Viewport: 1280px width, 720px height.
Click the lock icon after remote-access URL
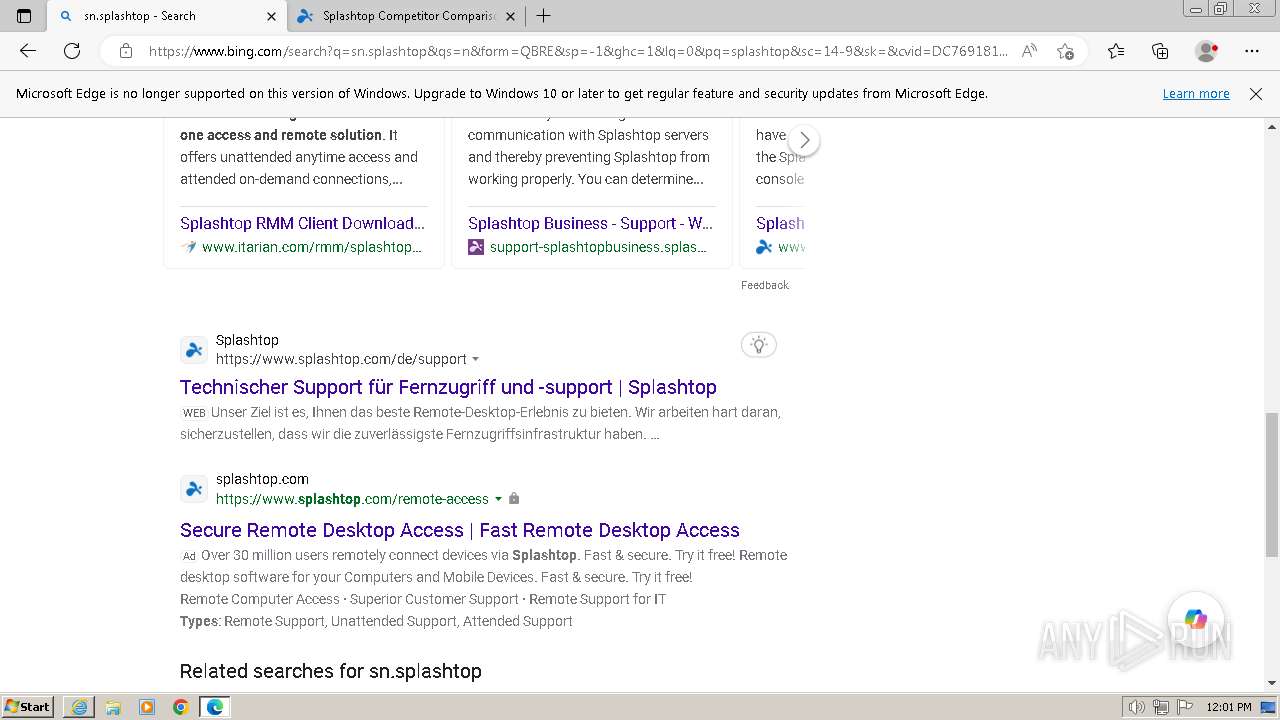514,499
